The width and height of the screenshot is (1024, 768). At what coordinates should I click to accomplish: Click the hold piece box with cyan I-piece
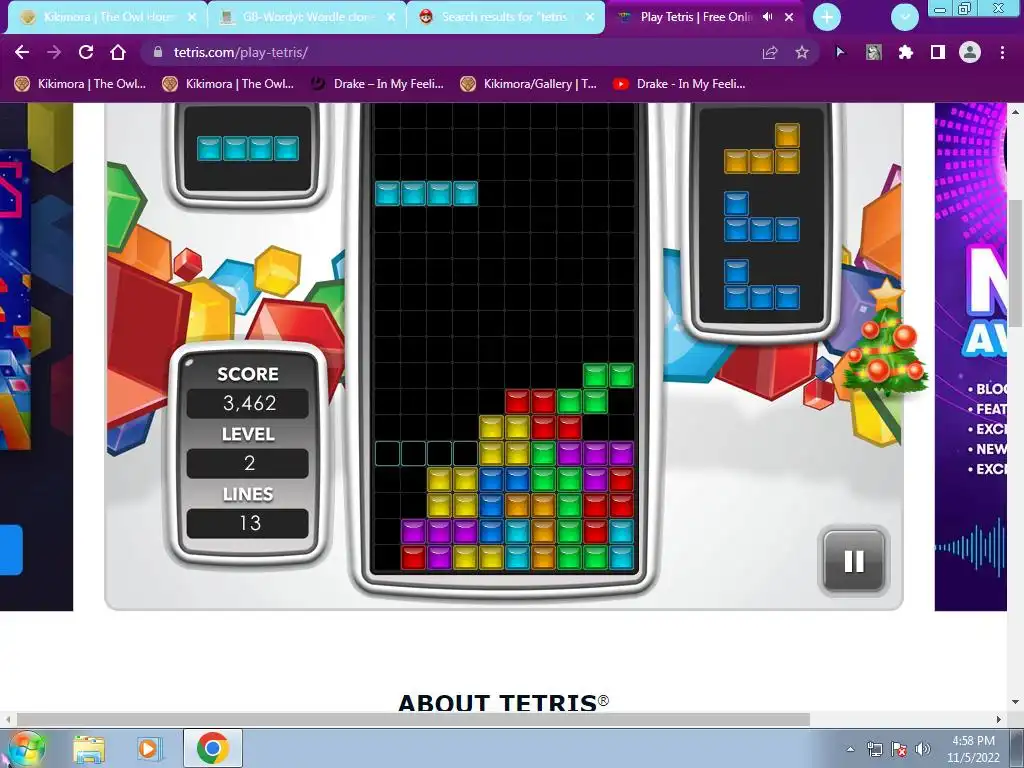click(248, 149)
